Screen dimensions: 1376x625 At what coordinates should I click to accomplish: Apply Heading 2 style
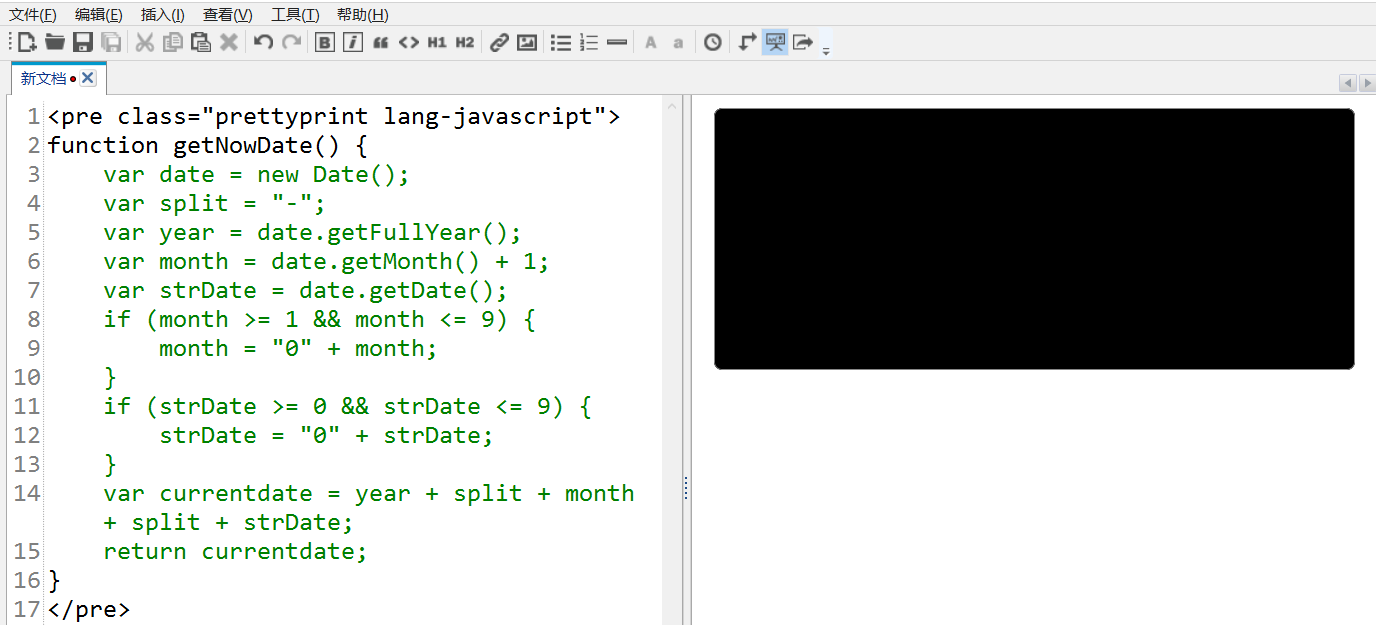click(x=465, y=42)
